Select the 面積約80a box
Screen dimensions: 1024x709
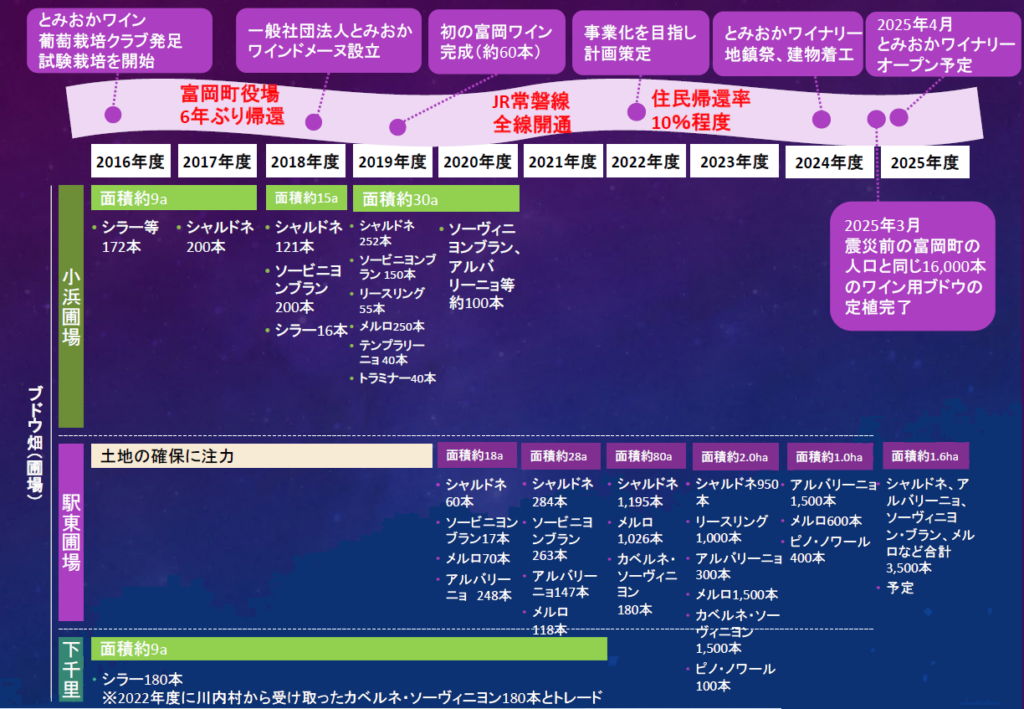(646, 456)
